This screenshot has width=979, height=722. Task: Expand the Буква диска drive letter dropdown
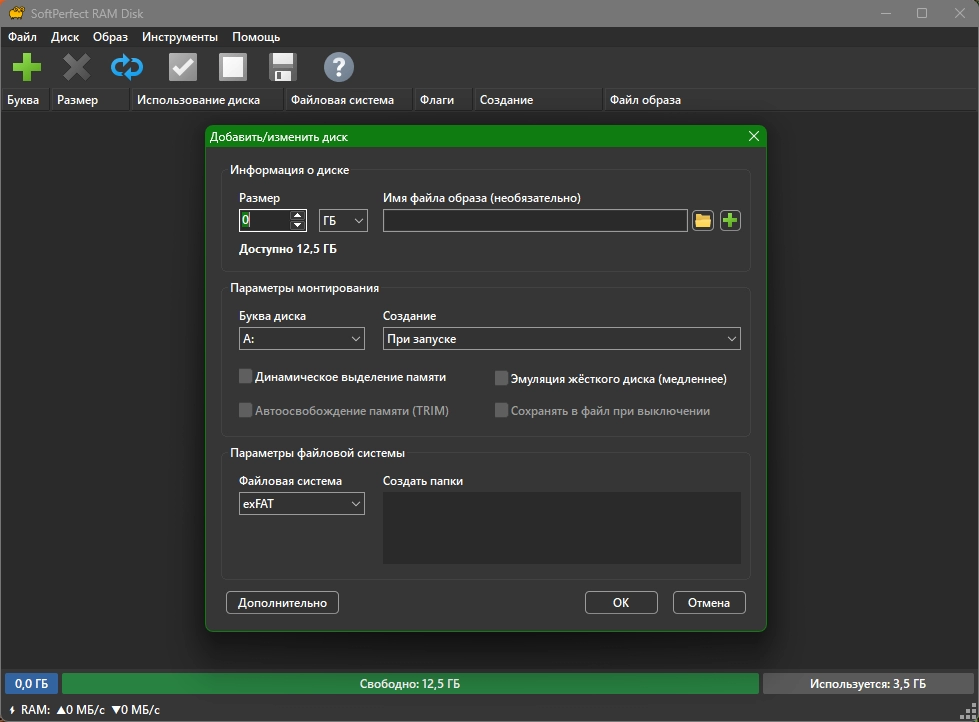click(x=301, y=339)
